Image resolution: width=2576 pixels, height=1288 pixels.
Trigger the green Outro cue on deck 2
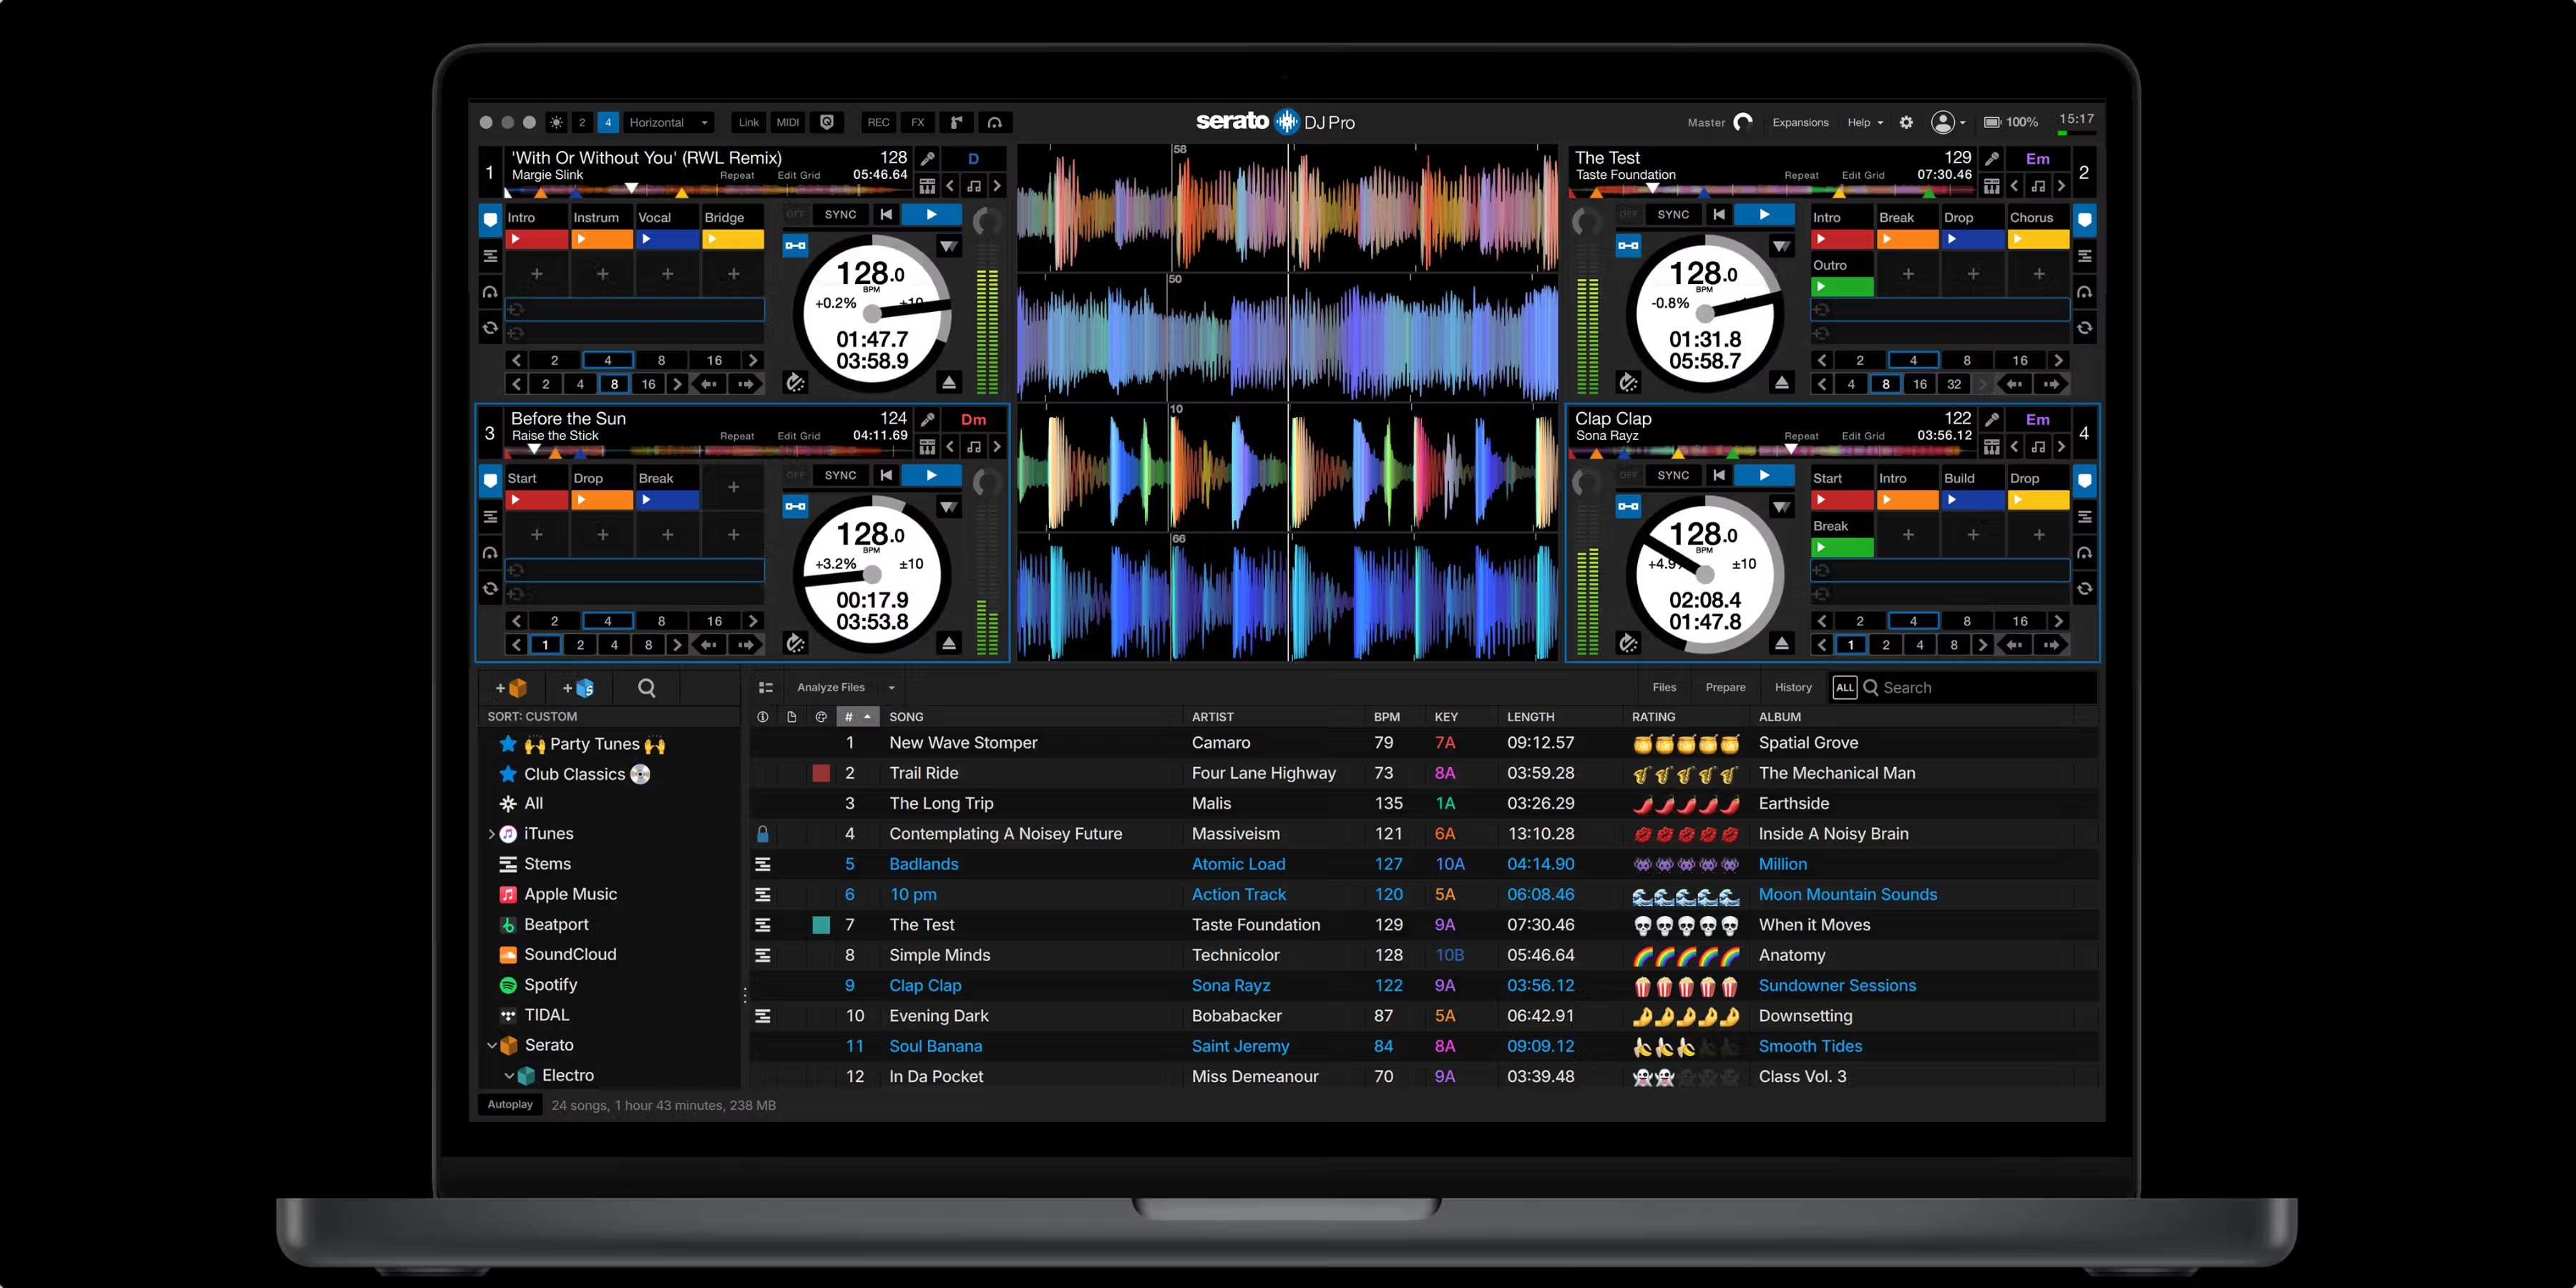click(1842, 287)
